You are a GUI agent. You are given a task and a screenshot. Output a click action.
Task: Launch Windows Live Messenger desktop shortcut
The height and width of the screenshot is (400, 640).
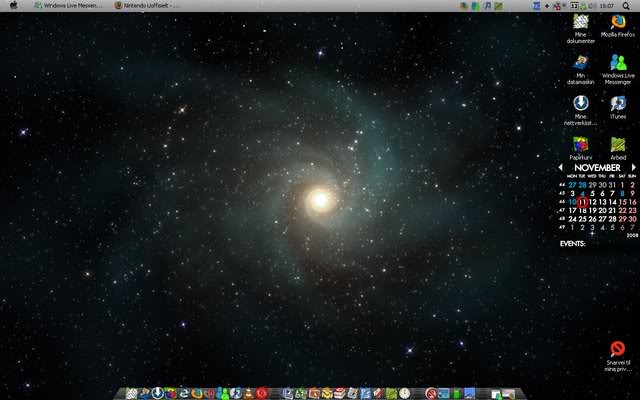point(618,62)
